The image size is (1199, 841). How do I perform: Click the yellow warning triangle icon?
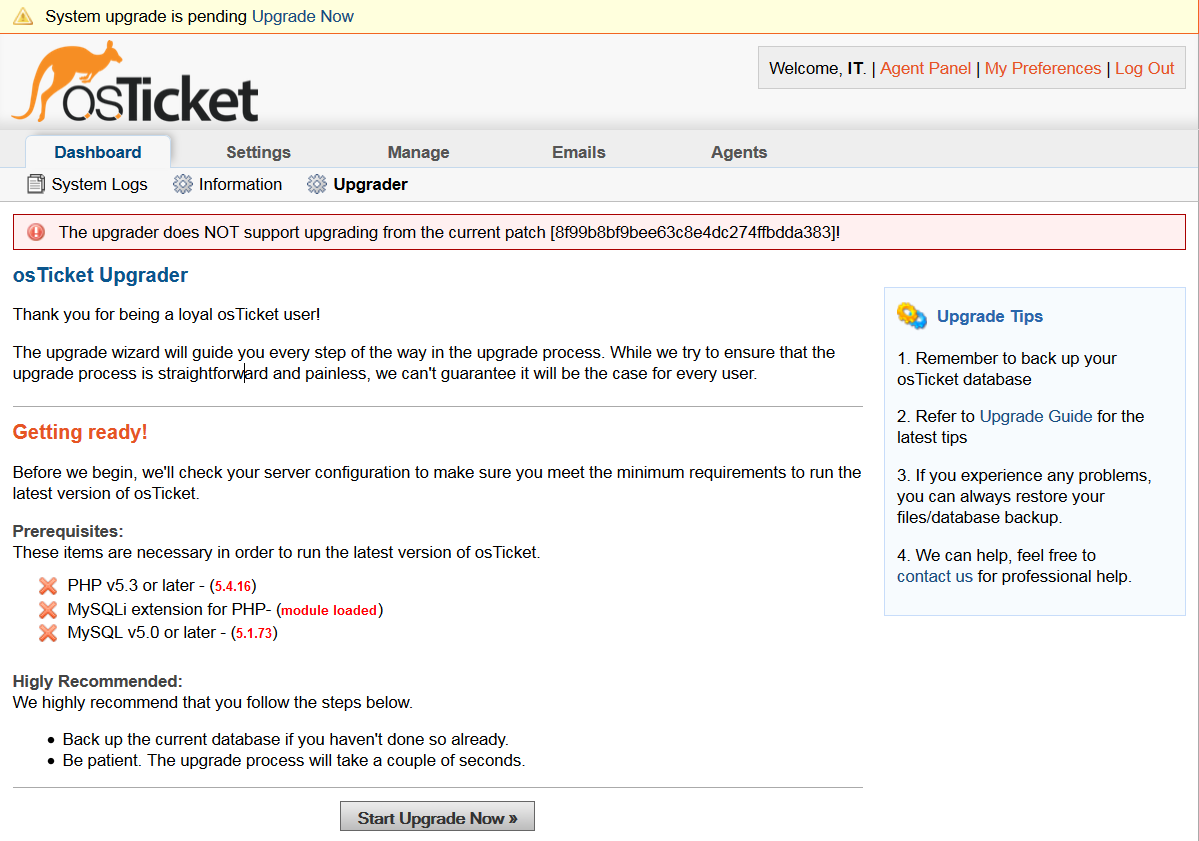pyautogui.click(x=23, y=16)
